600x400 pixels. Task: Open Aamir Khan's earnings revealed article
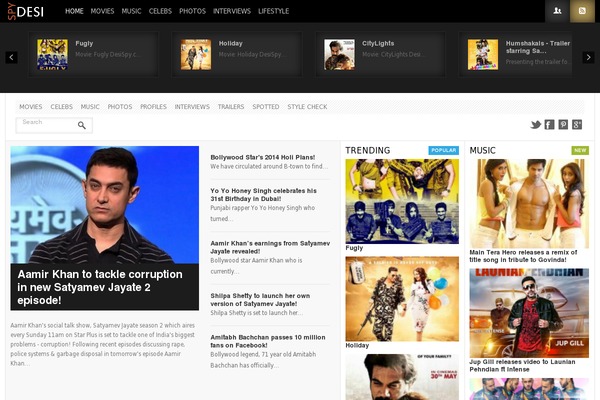(270, 247)
